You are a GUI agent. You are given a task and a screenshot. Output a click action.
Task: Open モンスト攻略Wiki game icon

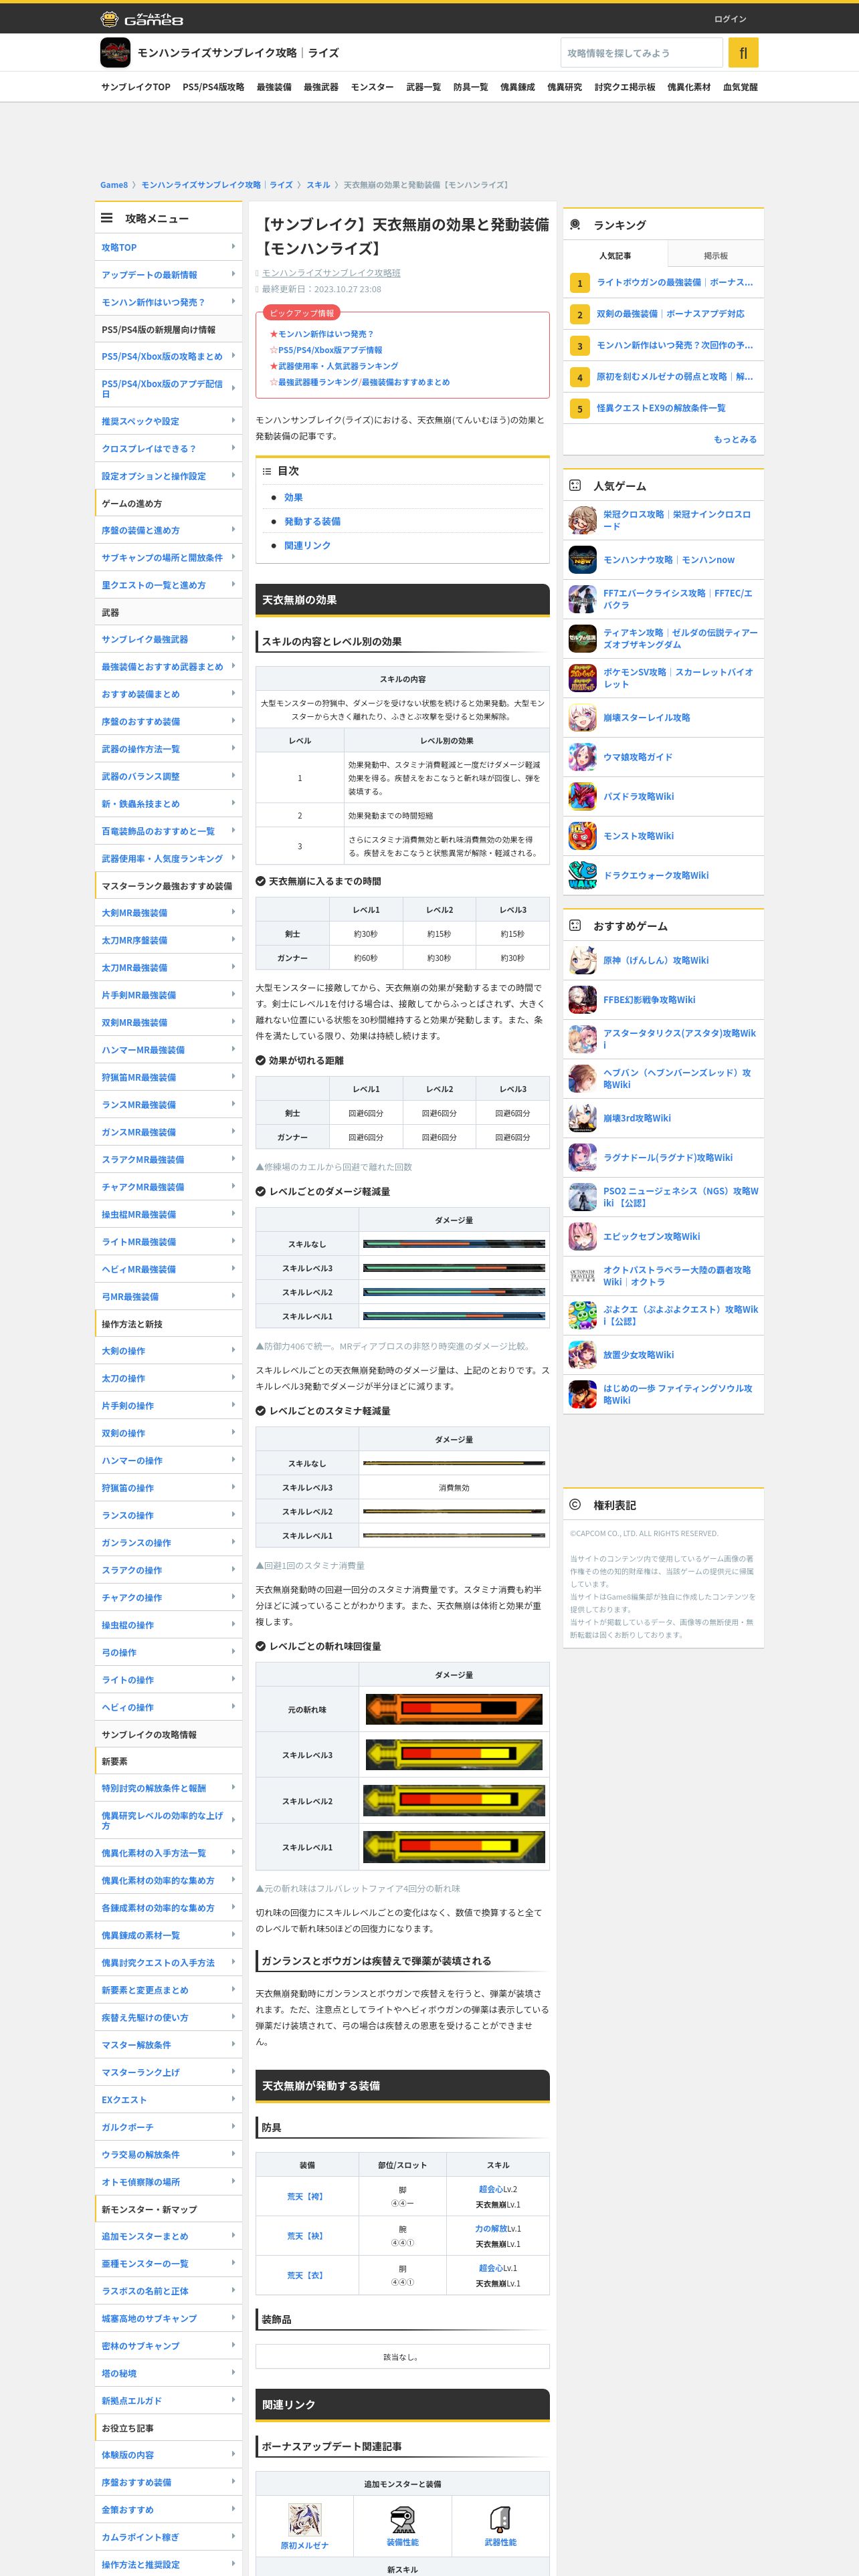tap(582, 836)
